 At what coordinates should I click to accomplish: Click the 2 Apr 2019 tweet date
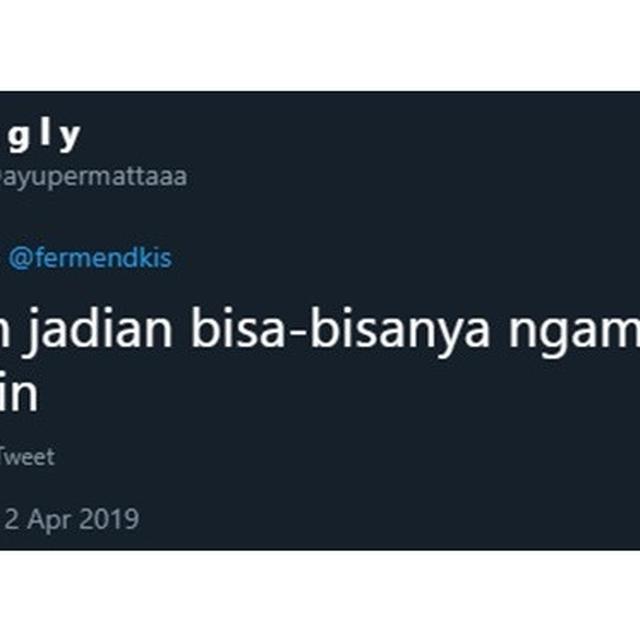[x=71, y=519]
